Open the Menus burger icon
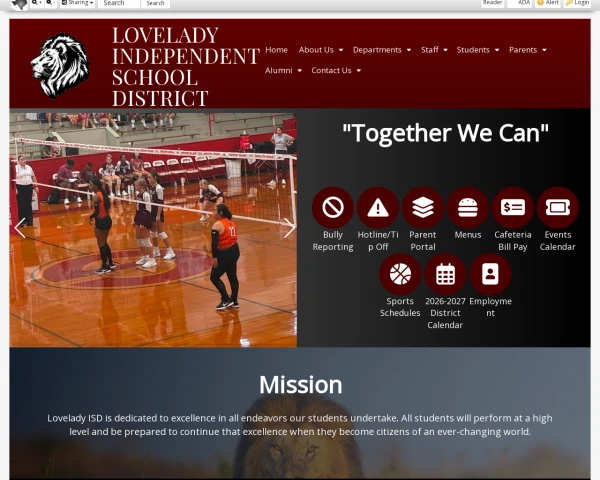This screenshot has width=600, height=480. coord(468,207)
